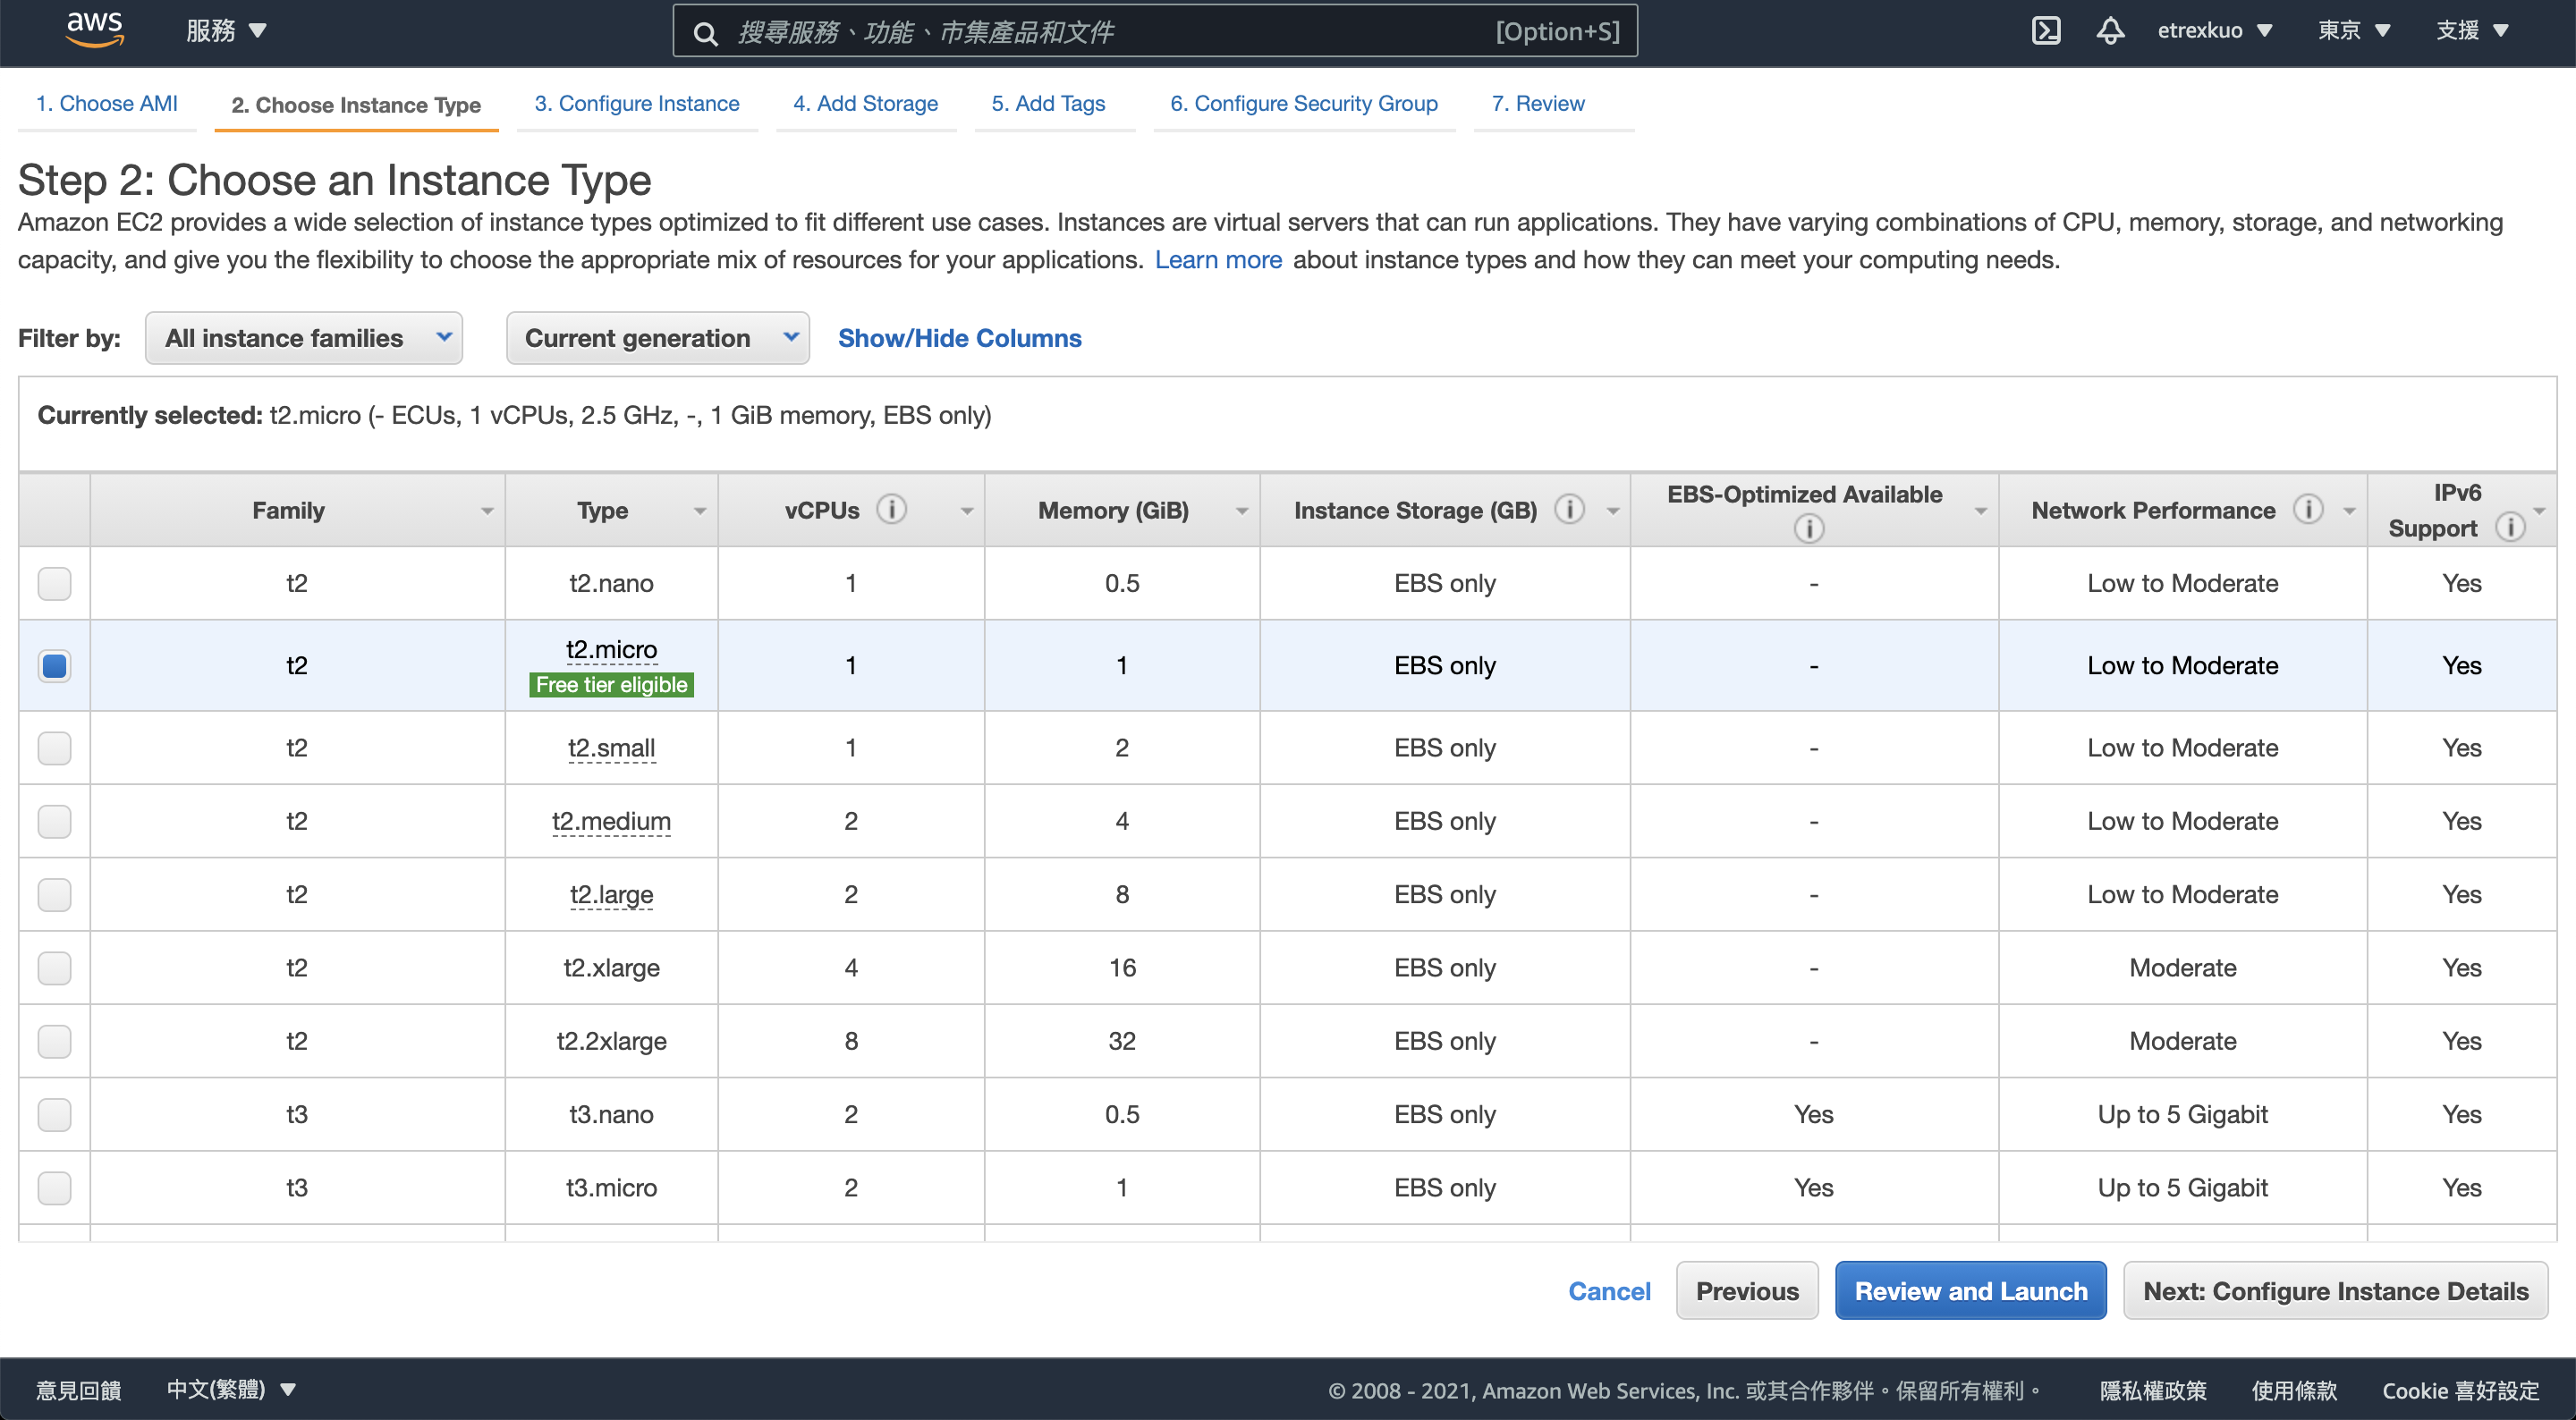Click the t2.micro type name
2576x1420 pixels.
tap(612, 649)
